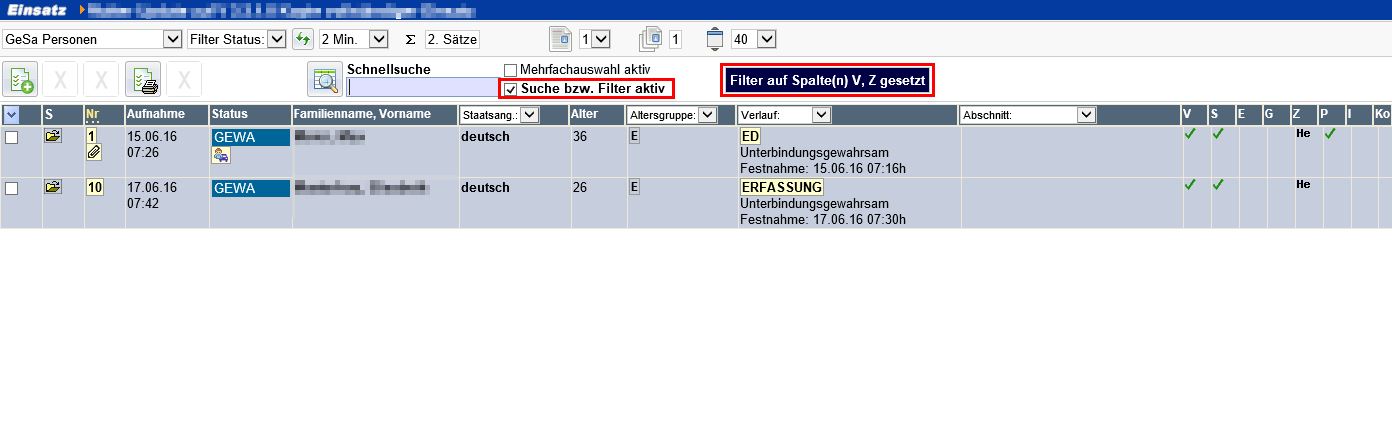Click the page count field showing 1

click(x=675, y=39)
